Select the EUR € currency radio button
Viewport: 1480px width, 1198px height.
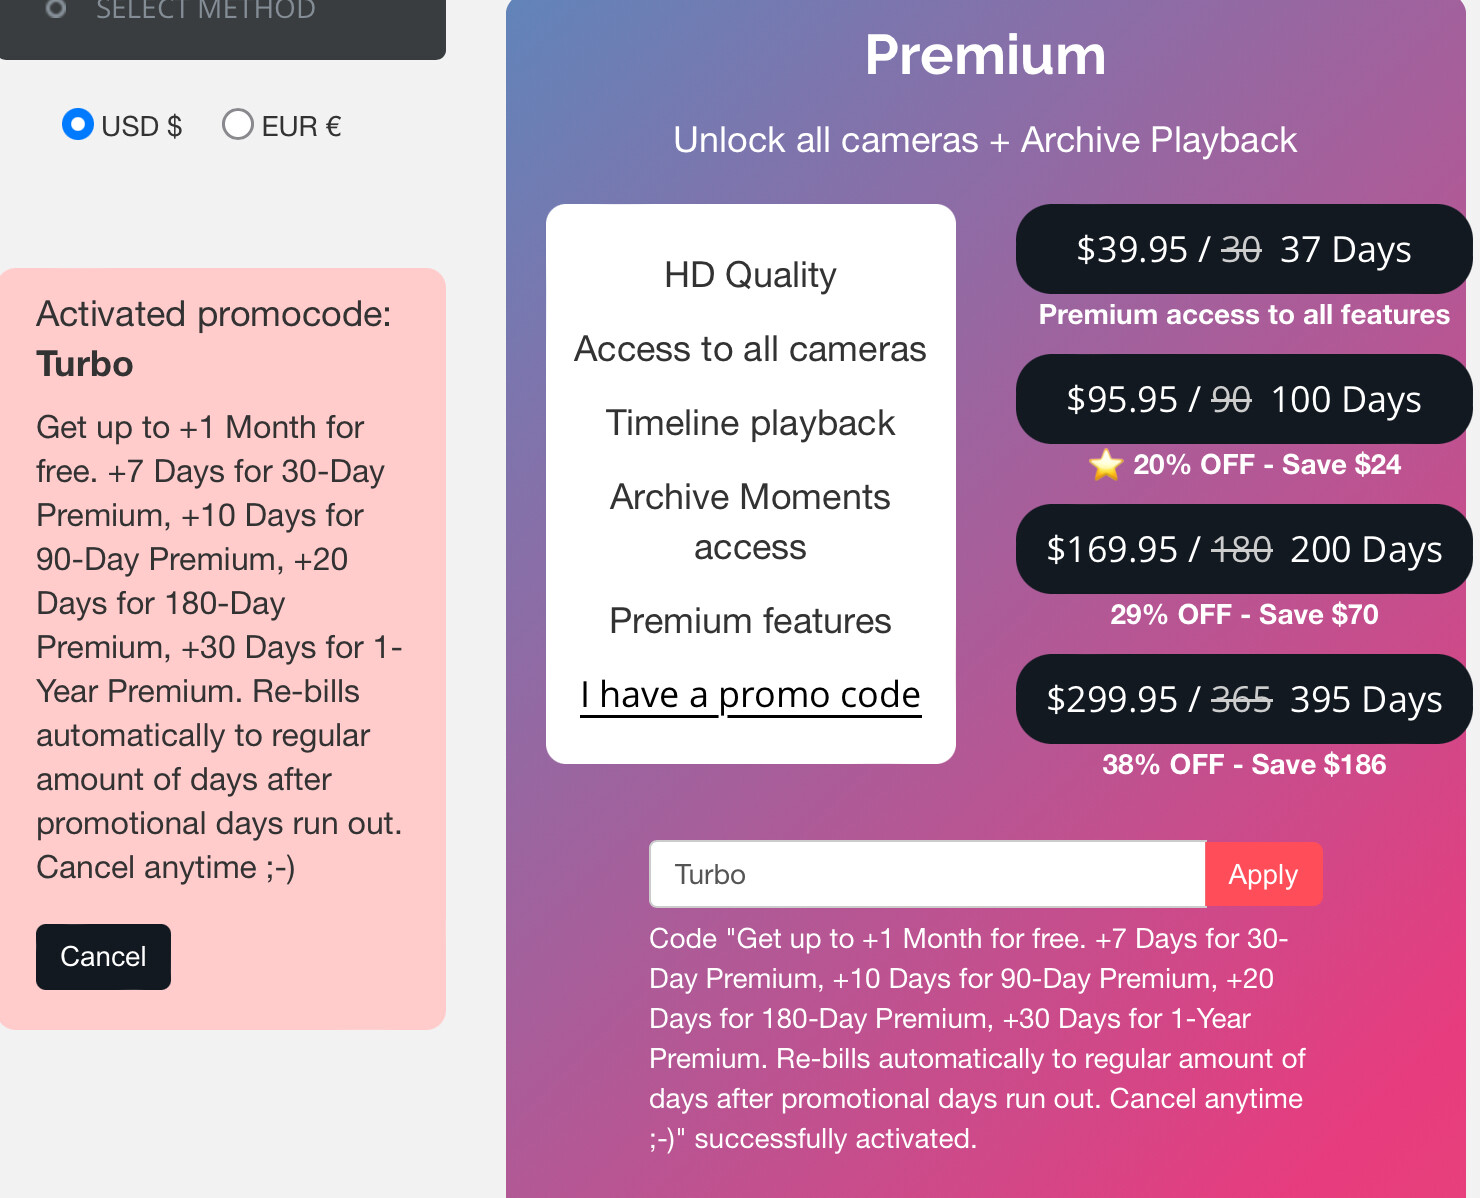point(237,125)
